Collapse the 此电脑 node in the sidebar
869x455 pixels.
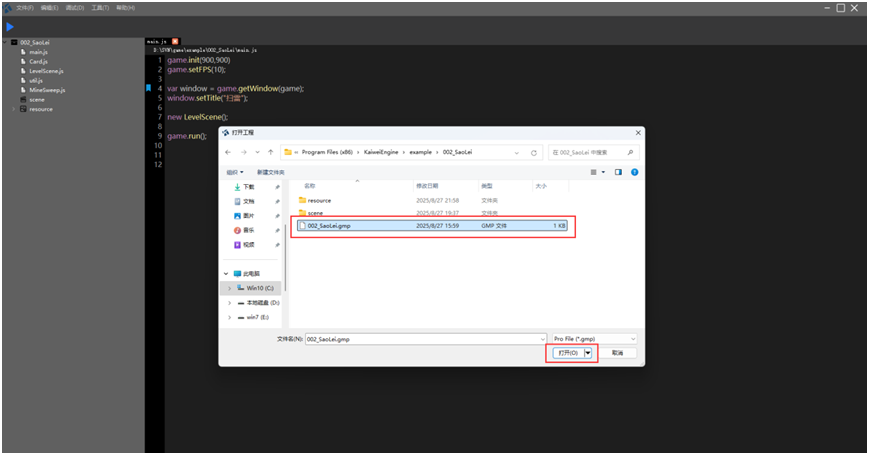coord(226,274)
